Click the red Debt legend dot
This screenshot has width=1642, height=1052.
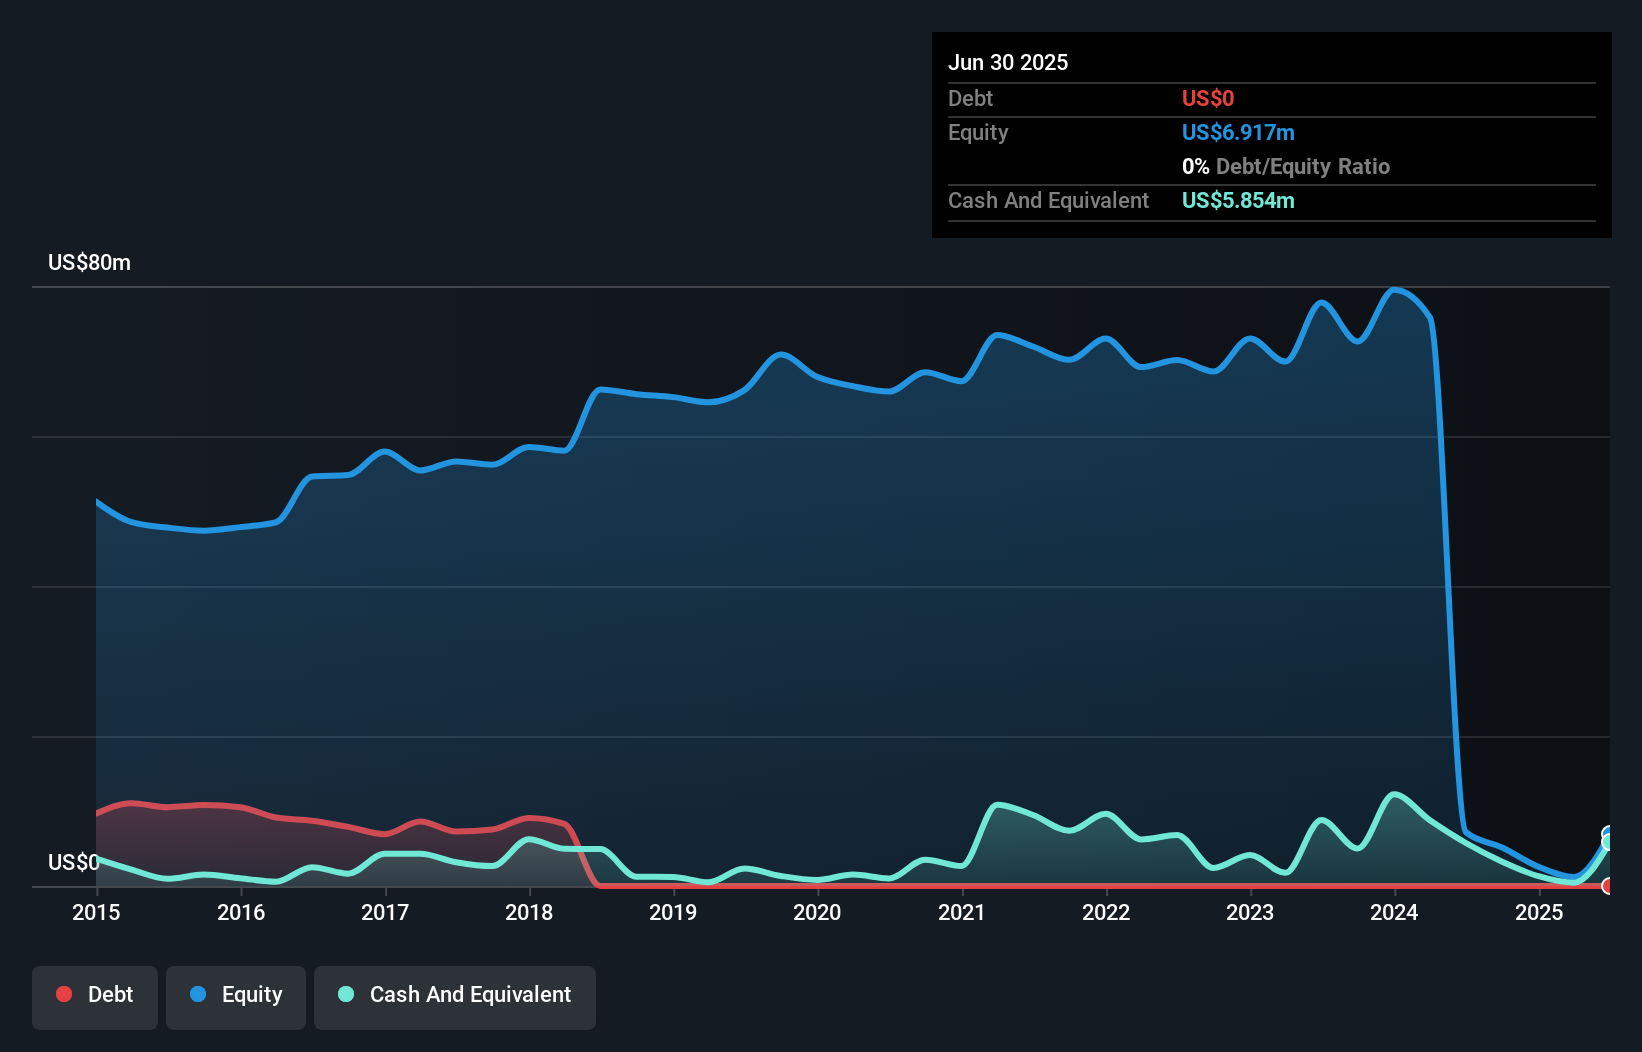[64, 994]
